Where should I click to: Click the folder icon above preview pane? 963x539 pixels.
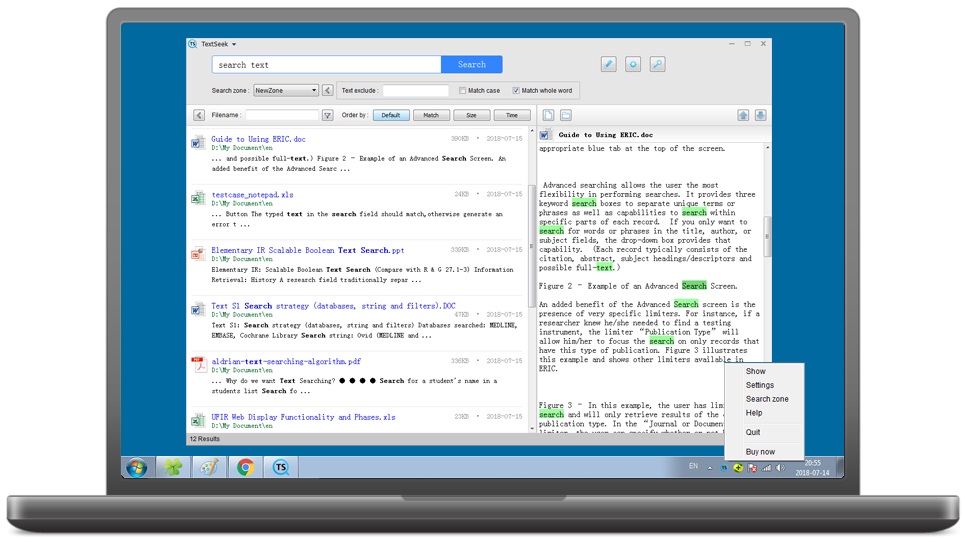click(565, 116)
